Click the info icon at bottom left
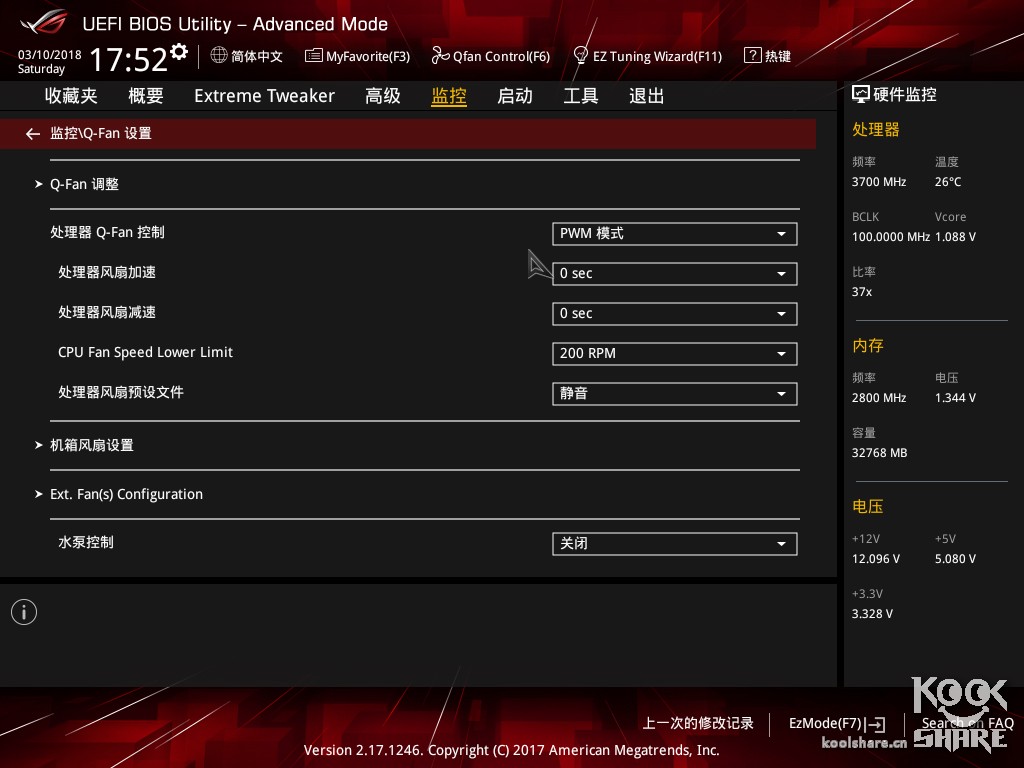 click(x=24, y=611)
